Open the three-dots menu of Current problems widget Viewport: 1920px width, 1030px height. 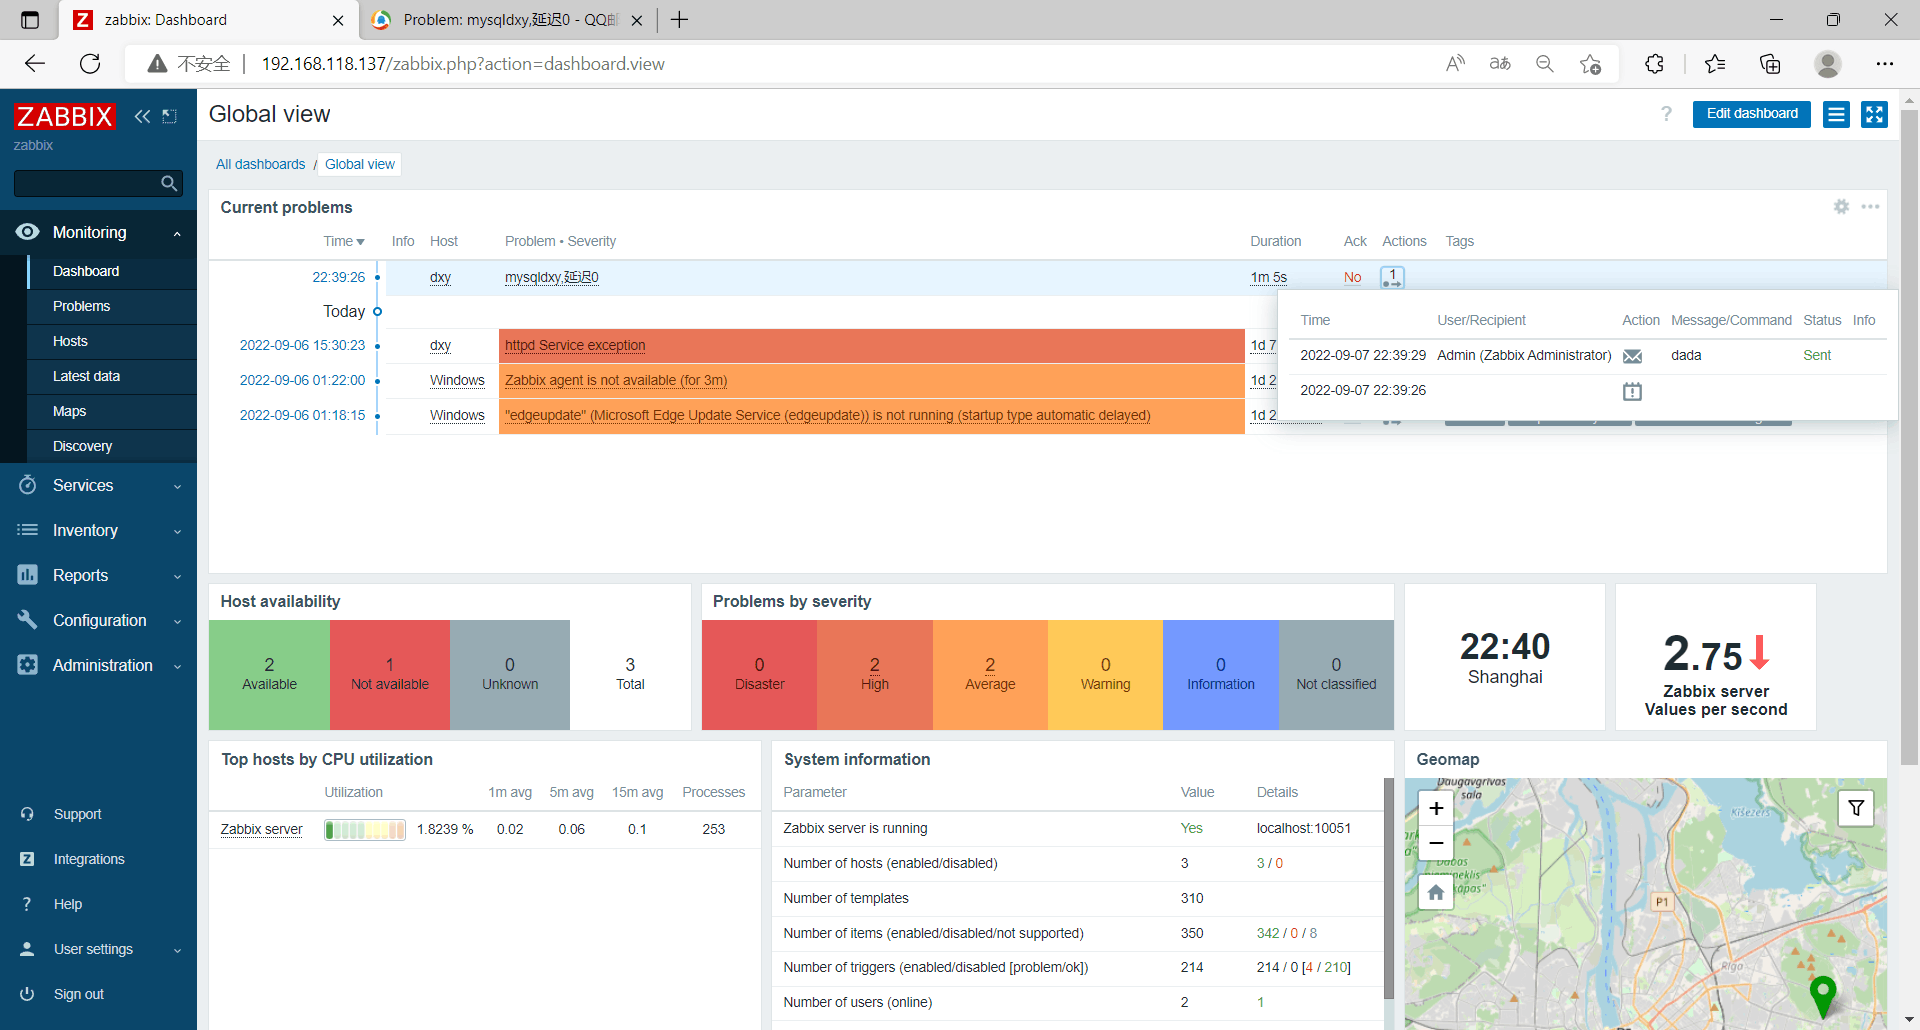1870,207
